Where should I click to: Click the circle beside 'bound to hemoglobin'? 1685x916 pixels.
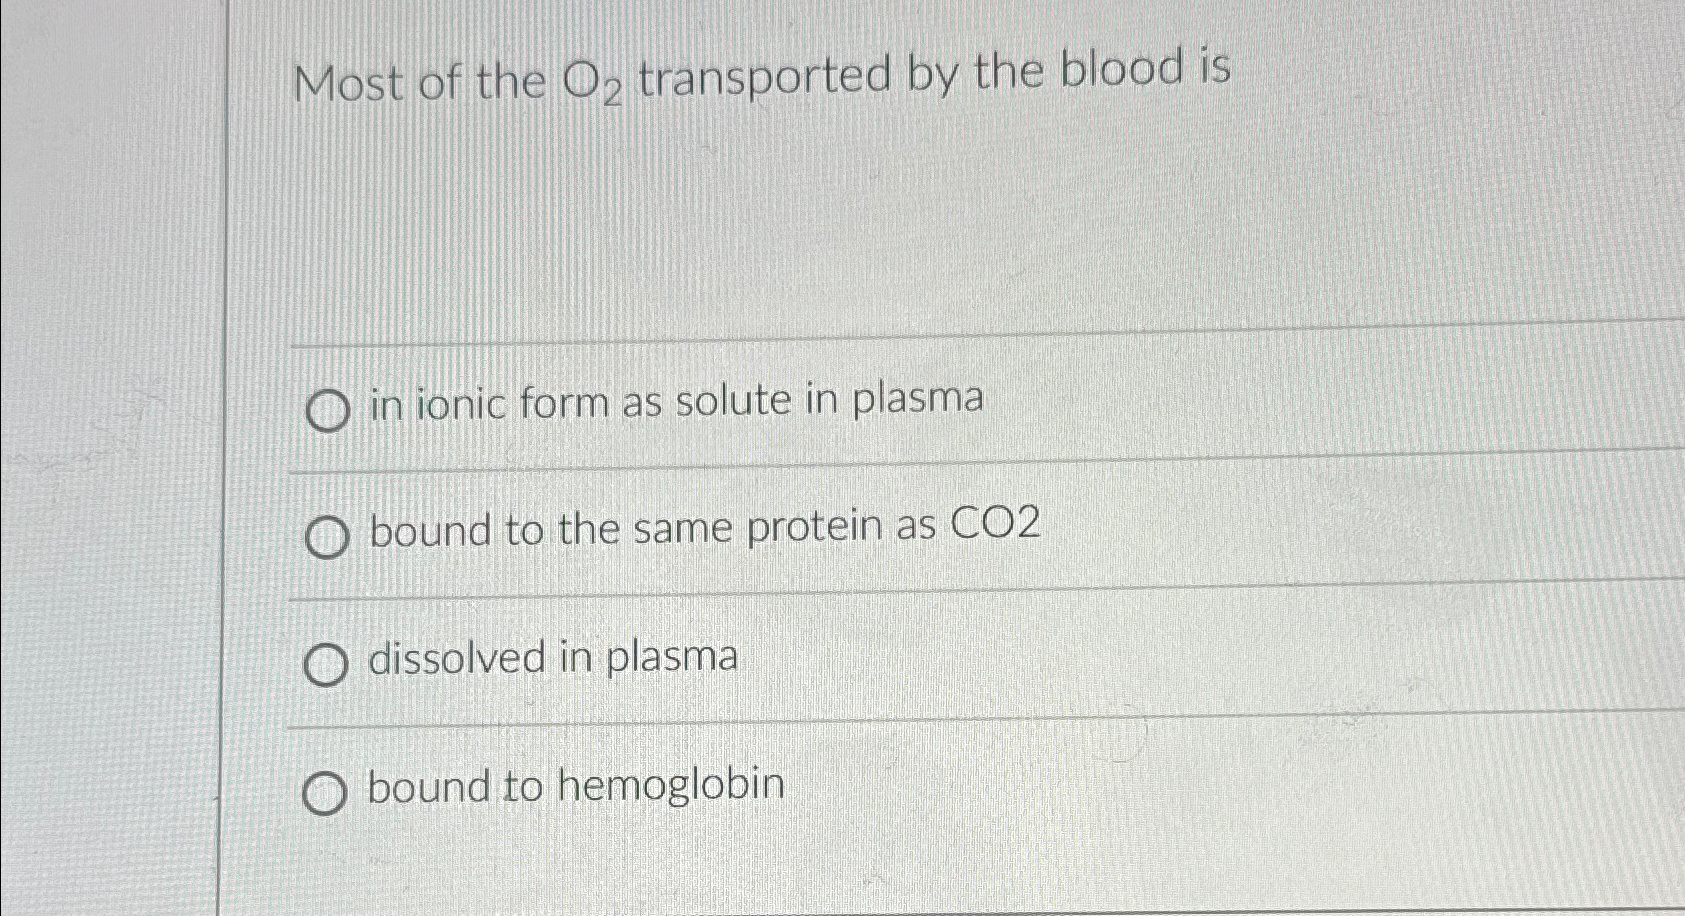326,792
